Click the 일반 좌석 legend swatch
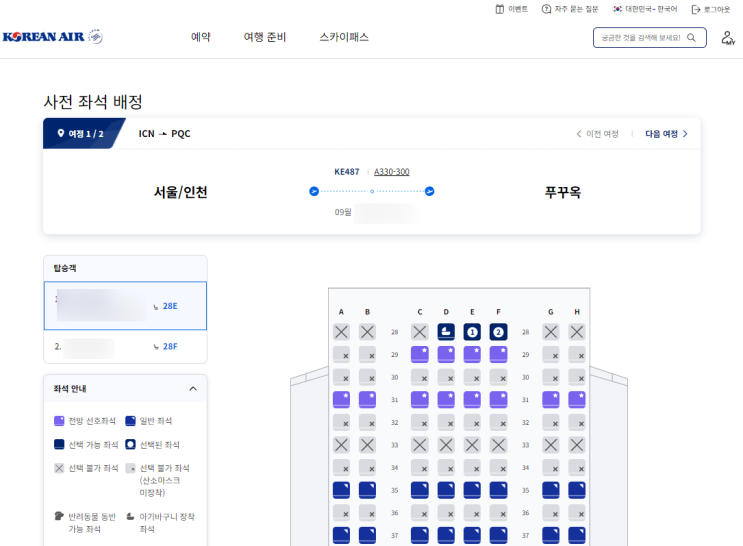The height and width of the screenshot is (546, 743). (130, 421)
